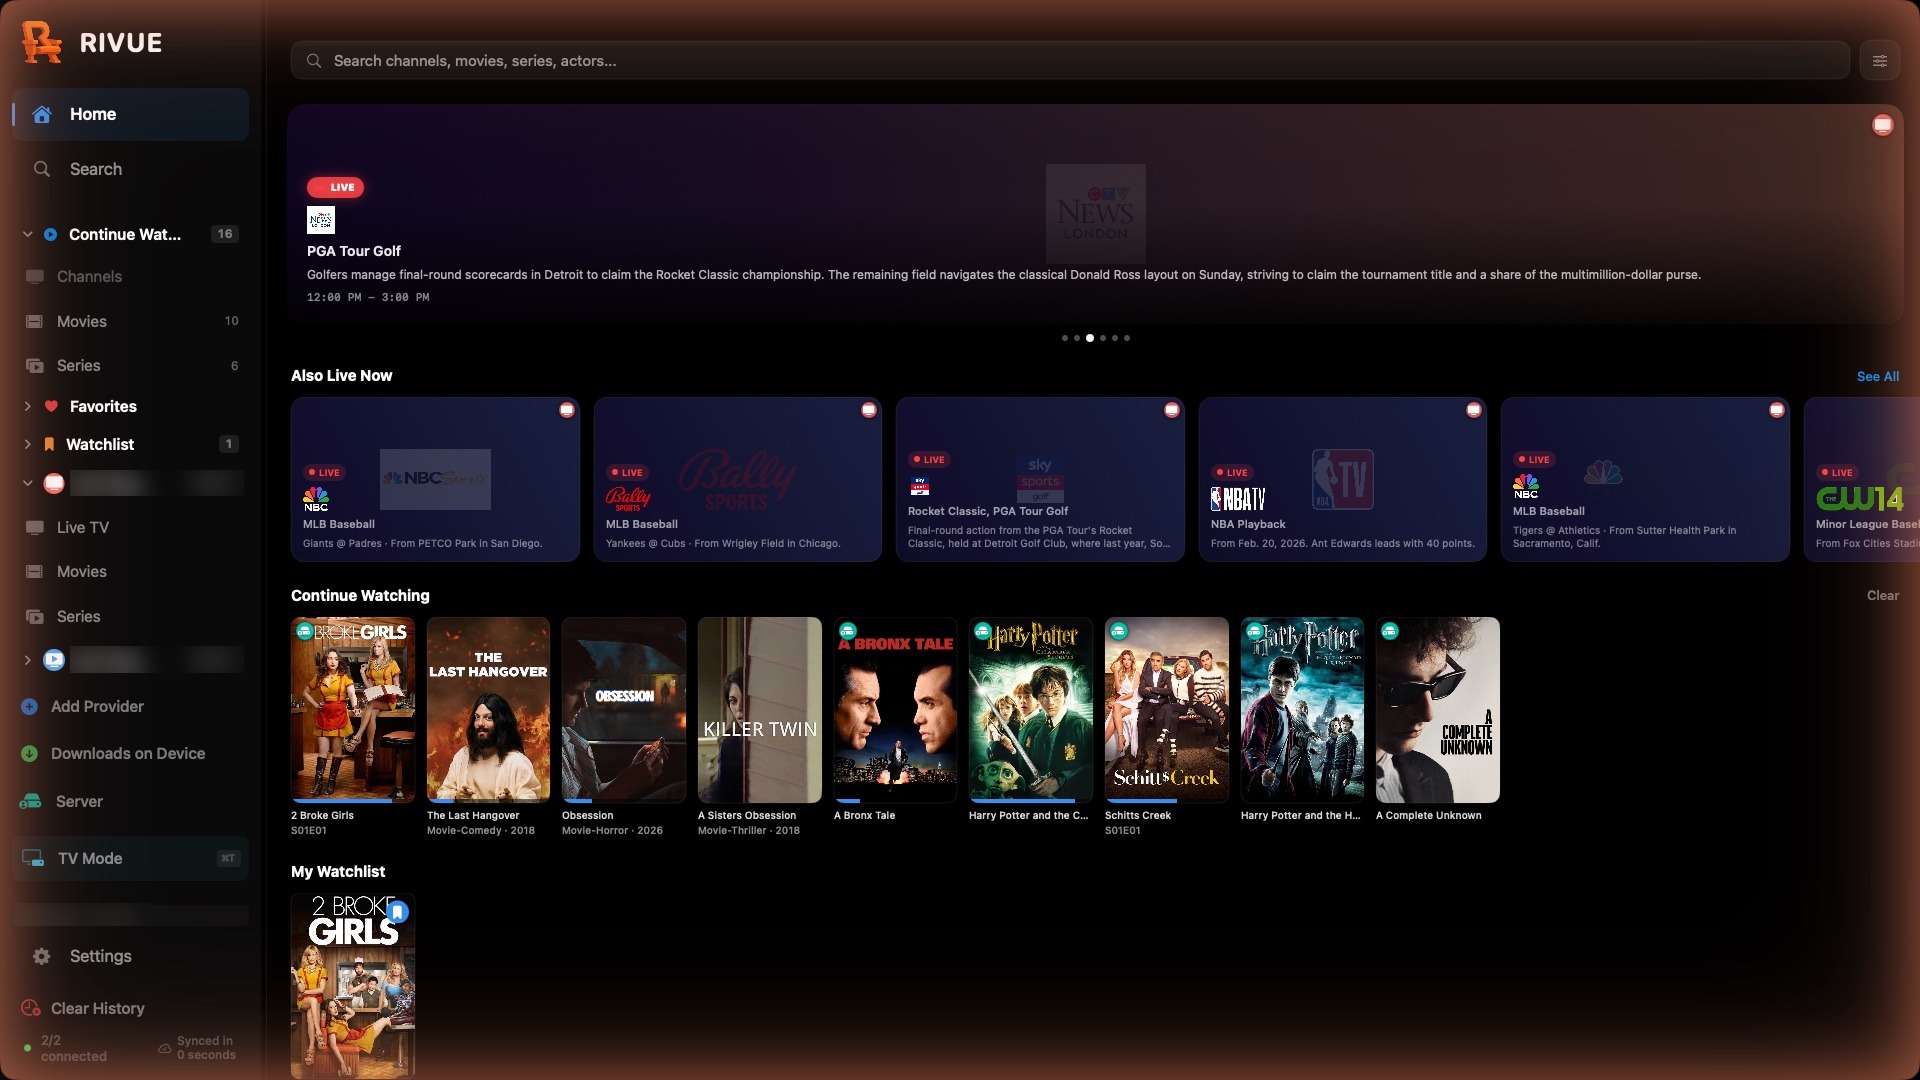Viewport: 1920px width, 1080px height.
Task: Click provider badge on NBA Playback card
Action: tap(1474, 410)
